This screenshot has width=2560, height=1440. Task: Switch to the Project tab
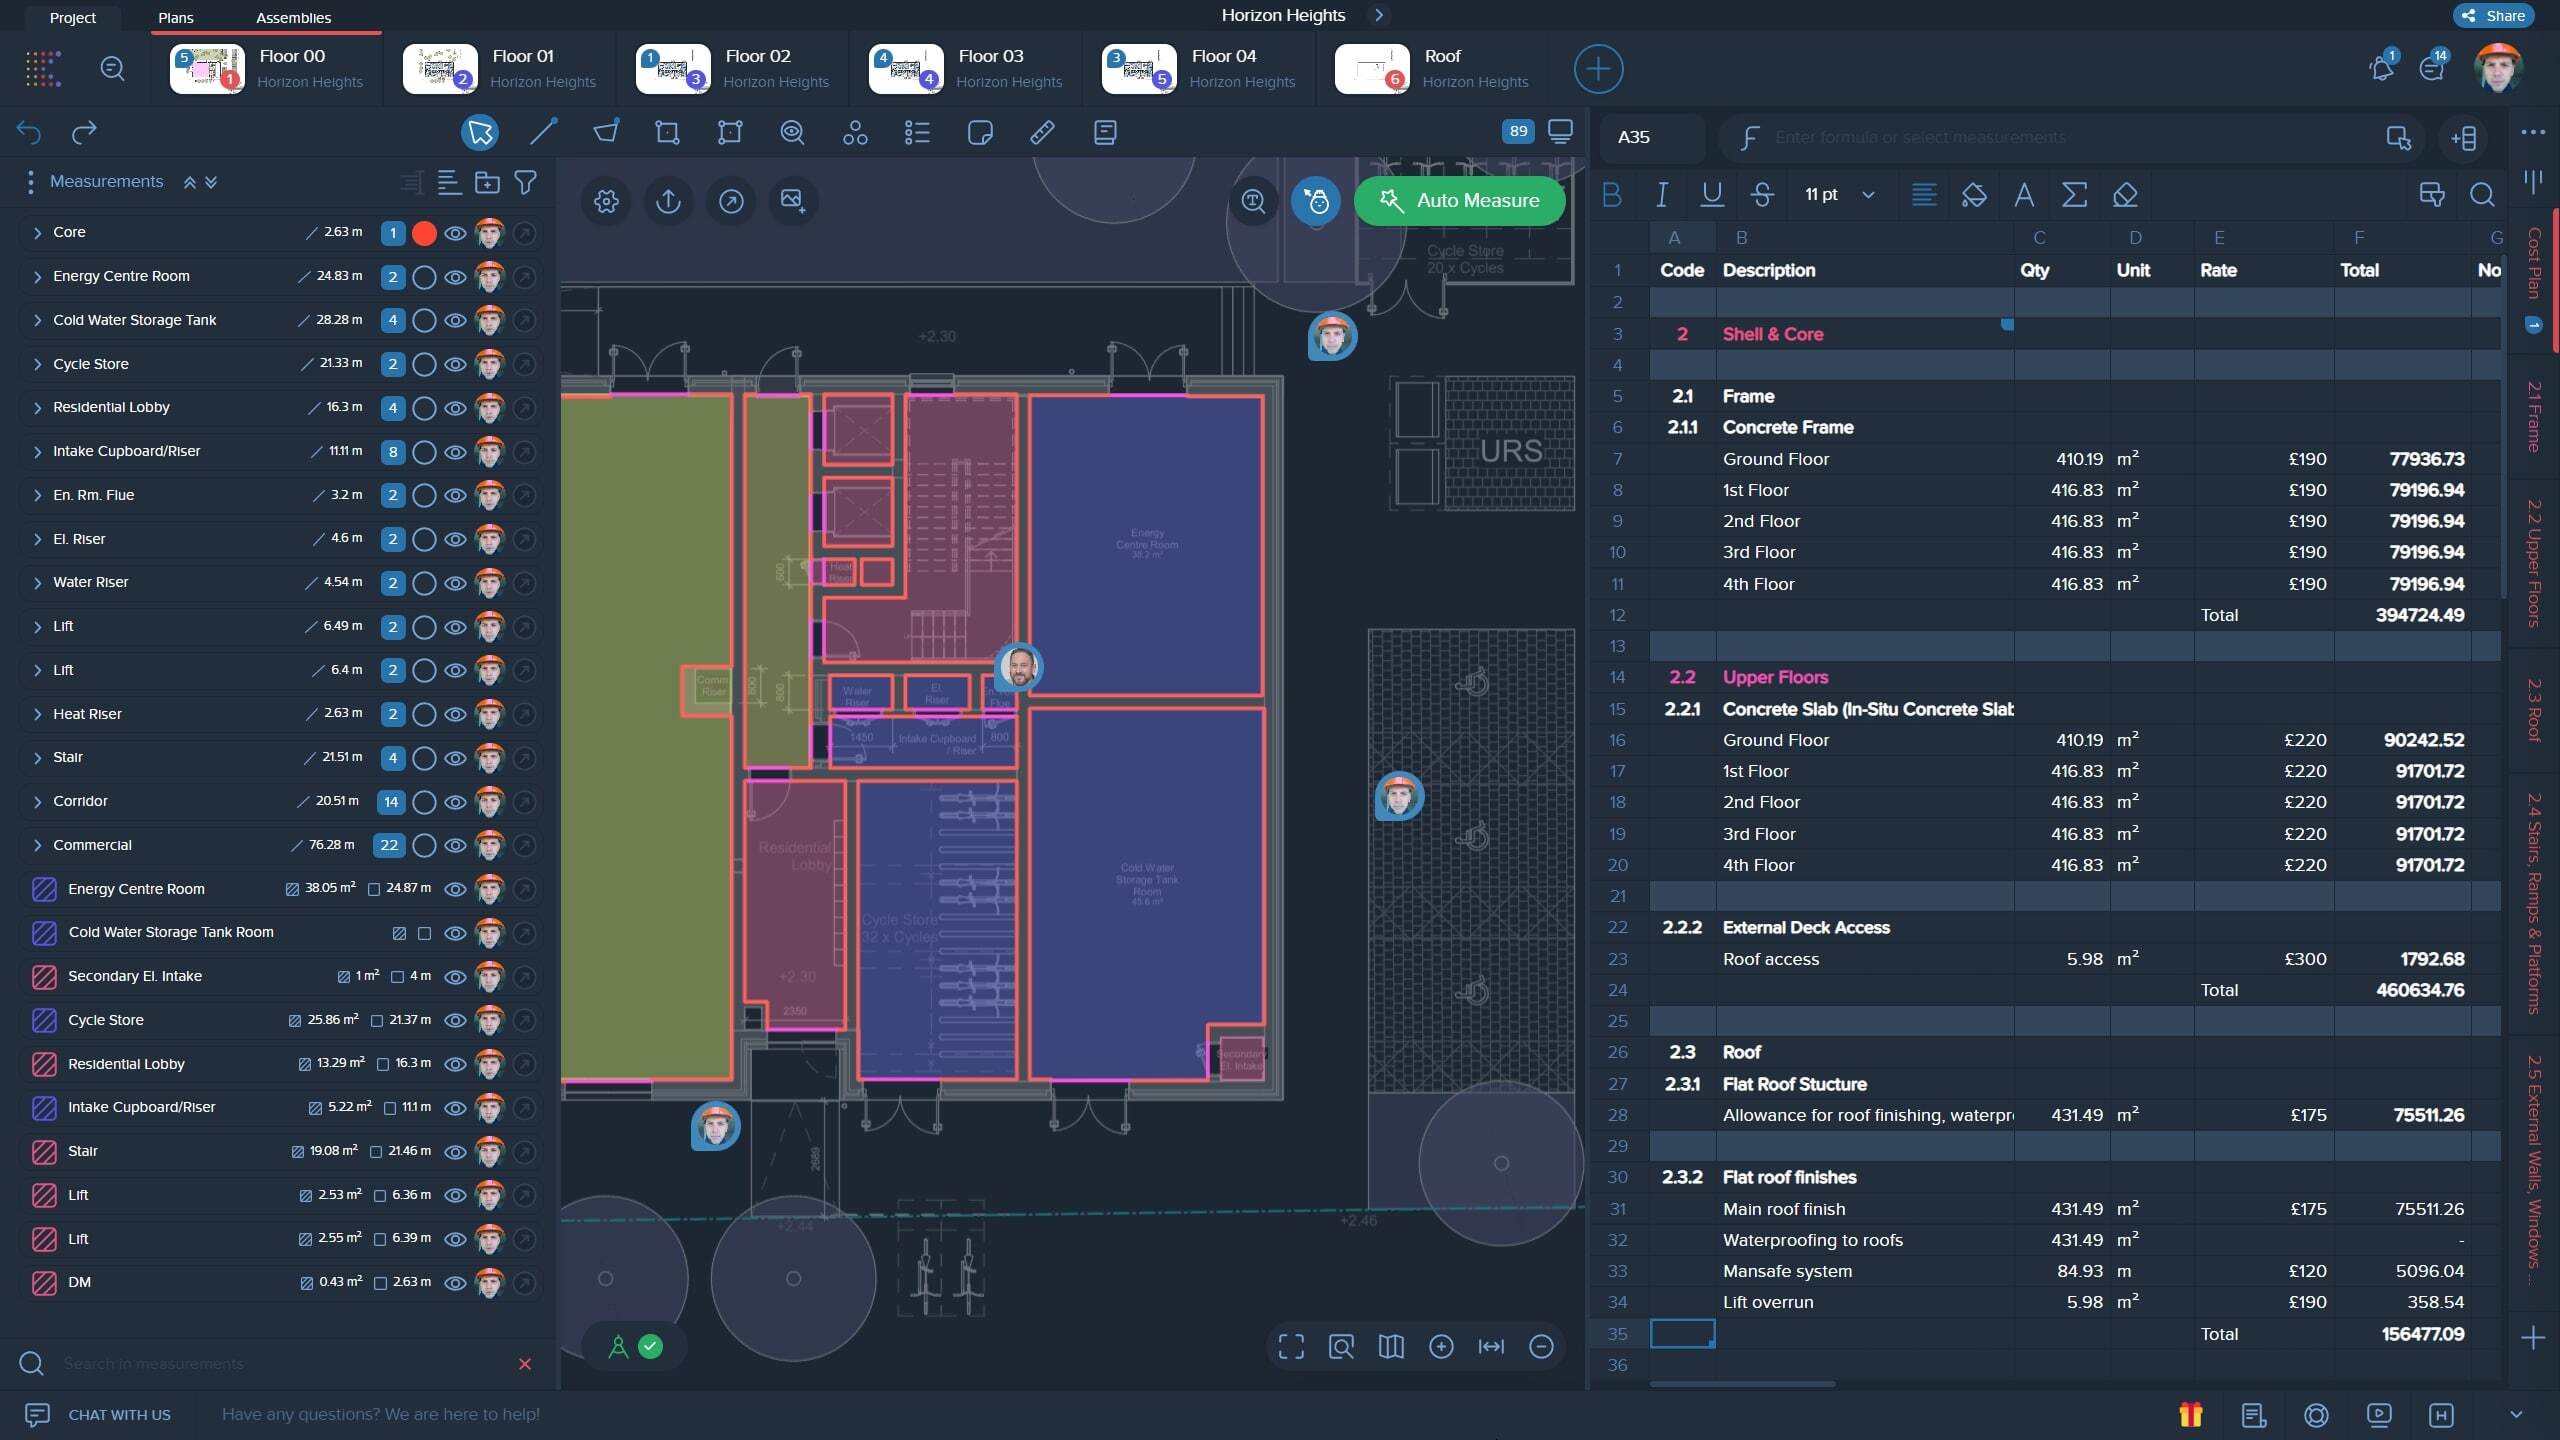point(73,17)
